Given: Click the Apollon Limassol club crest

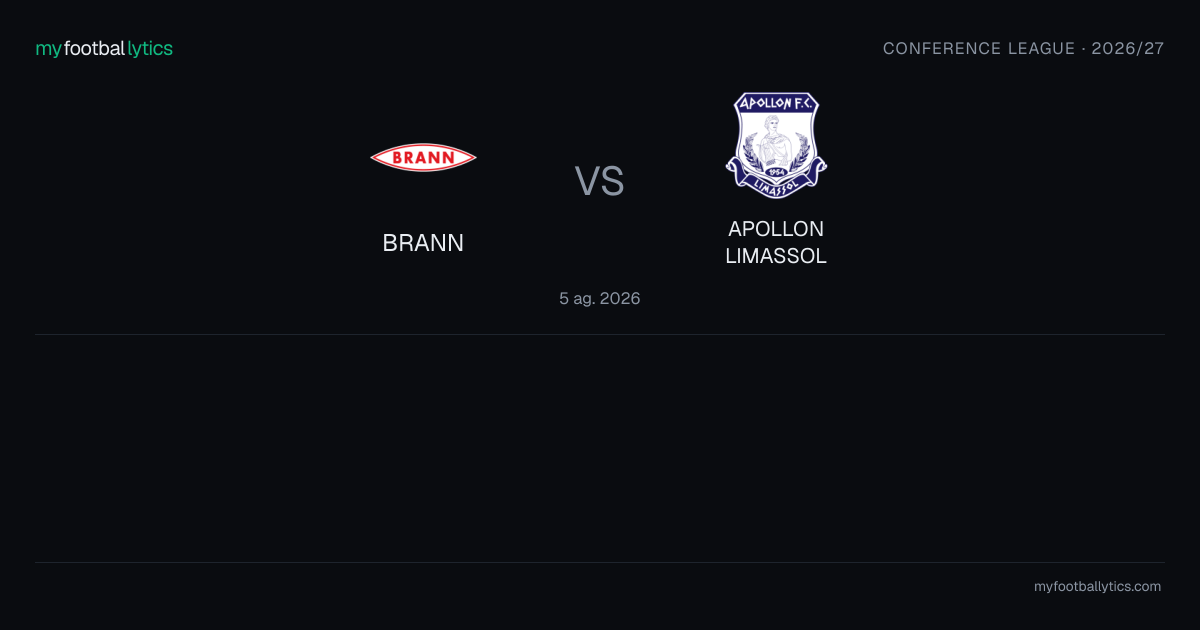Looking at the screenshot, I should tap(776, 145).
